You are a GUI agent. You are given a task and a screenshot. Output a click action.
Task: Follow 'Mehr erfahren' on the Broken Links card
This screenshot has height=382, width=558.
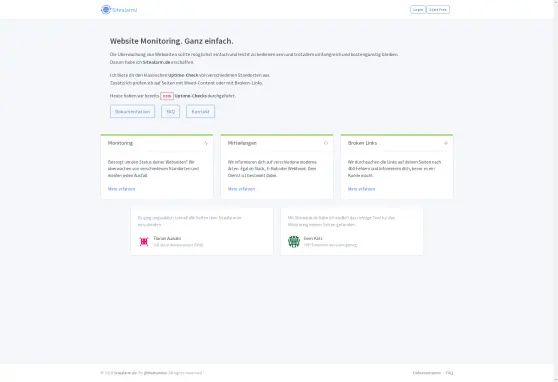(361, 189)
